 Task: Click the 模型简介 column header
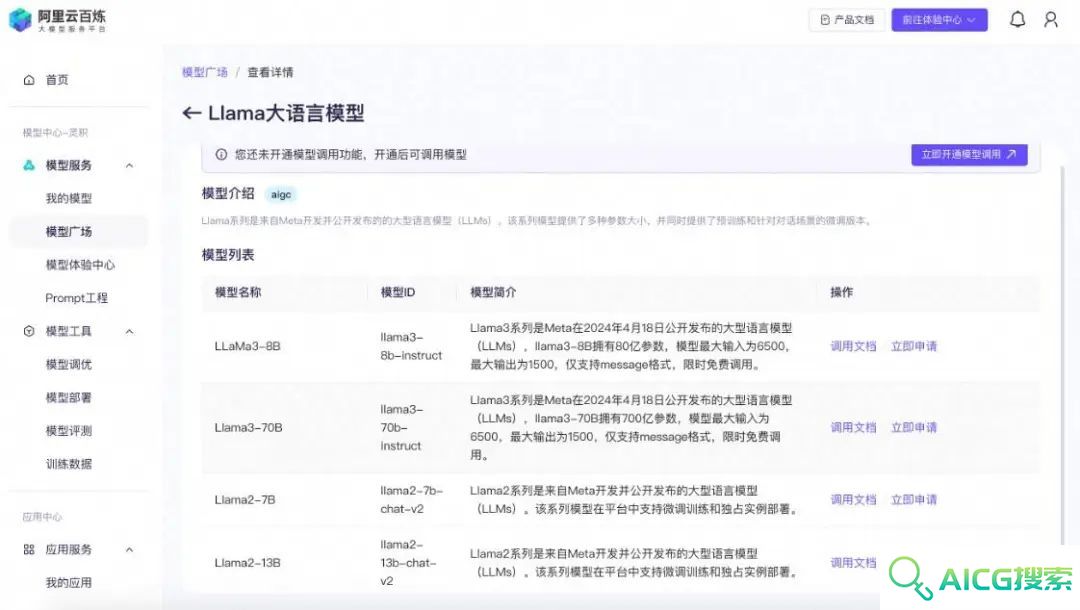coord(493,293)
